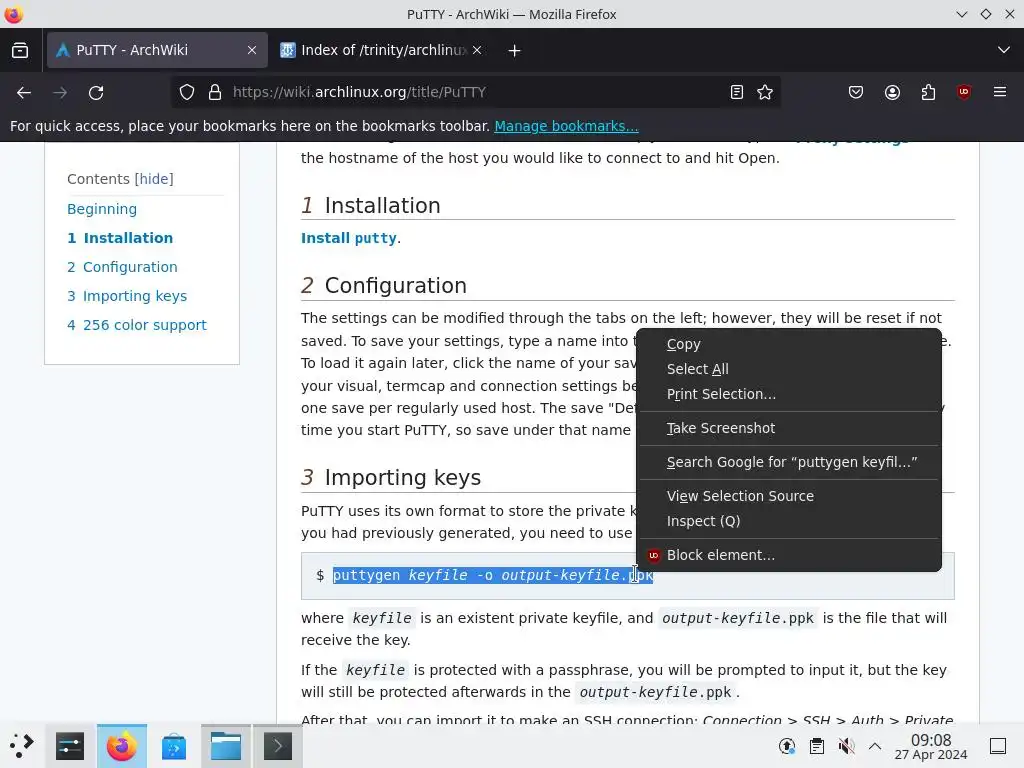Jump to 3 Importing keys in the contents

[x=127, y=296]
